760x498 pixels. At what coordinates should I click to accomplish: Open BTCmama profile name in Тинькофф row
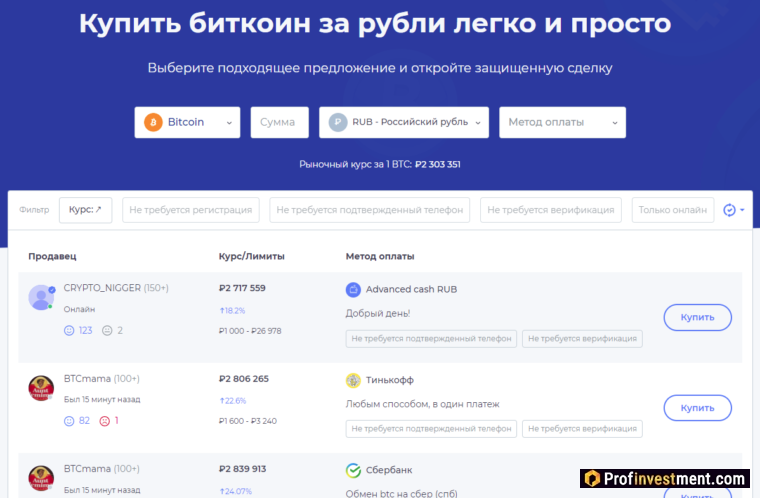click(87, 379)
